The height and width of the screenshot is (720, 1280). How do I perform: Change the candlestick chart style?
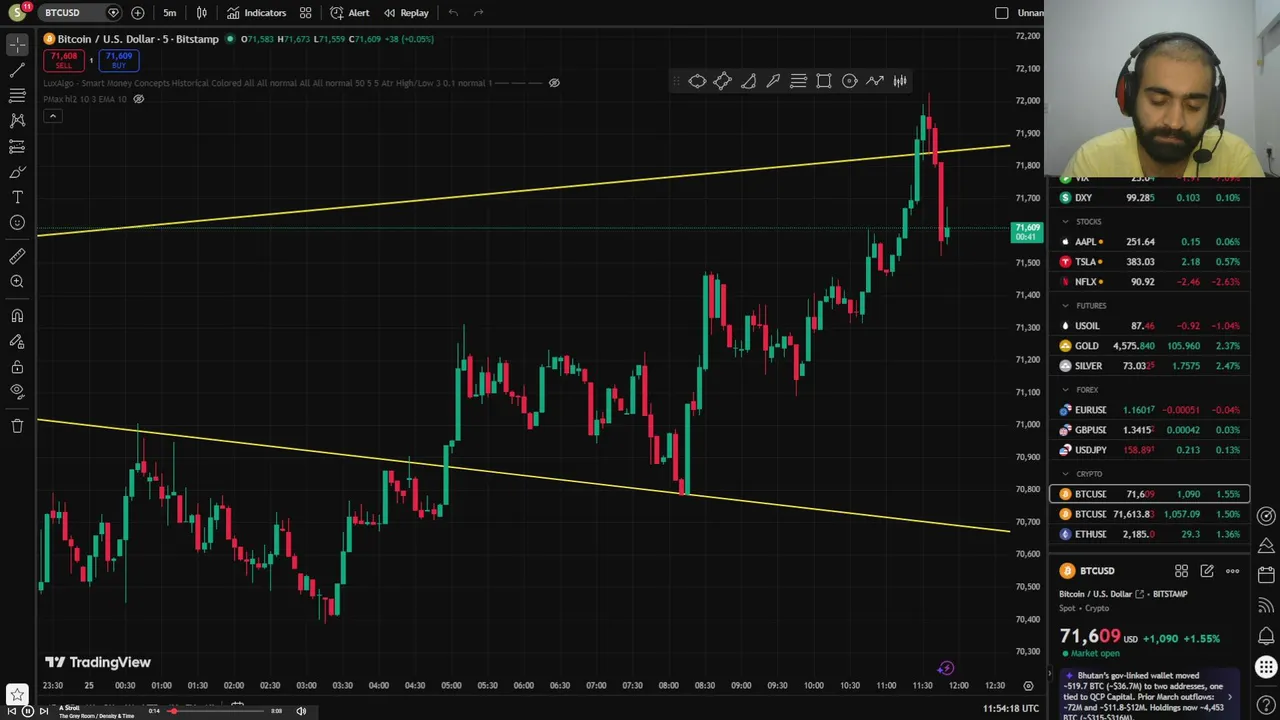pos(202,13)
